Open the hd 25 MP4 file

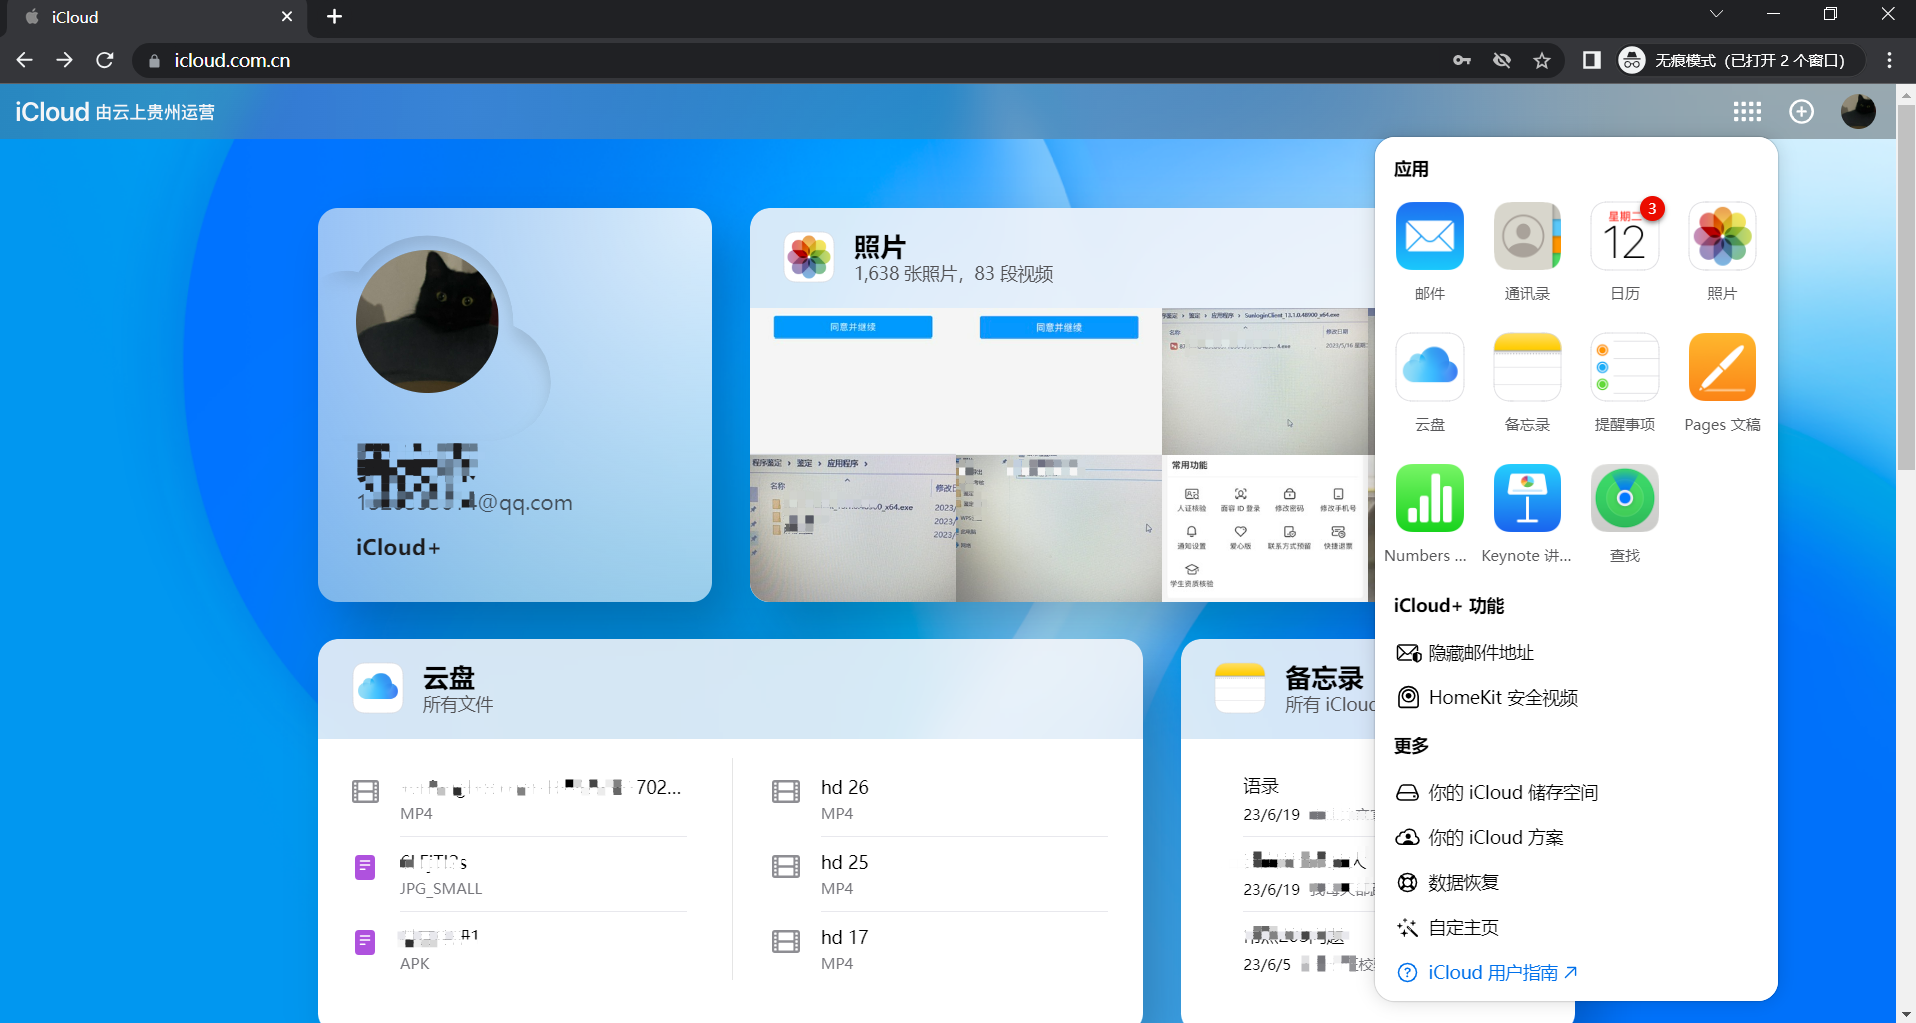(x=940, y=874)
